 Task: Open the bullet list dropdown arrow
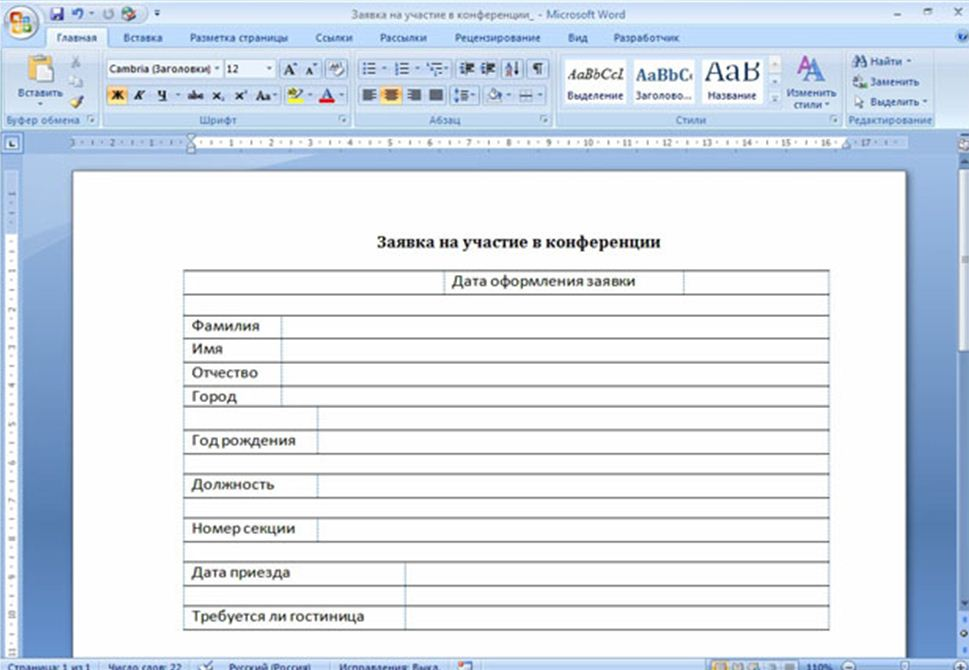point(383,69)
